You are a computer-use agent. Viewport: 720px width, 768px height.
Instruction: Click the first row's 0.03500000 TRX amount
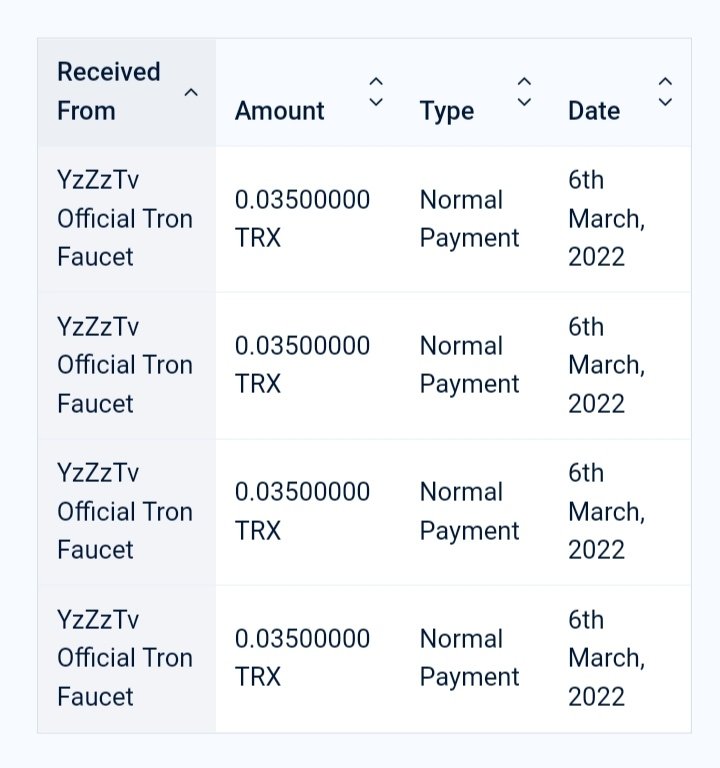click(x=302, y=219)
